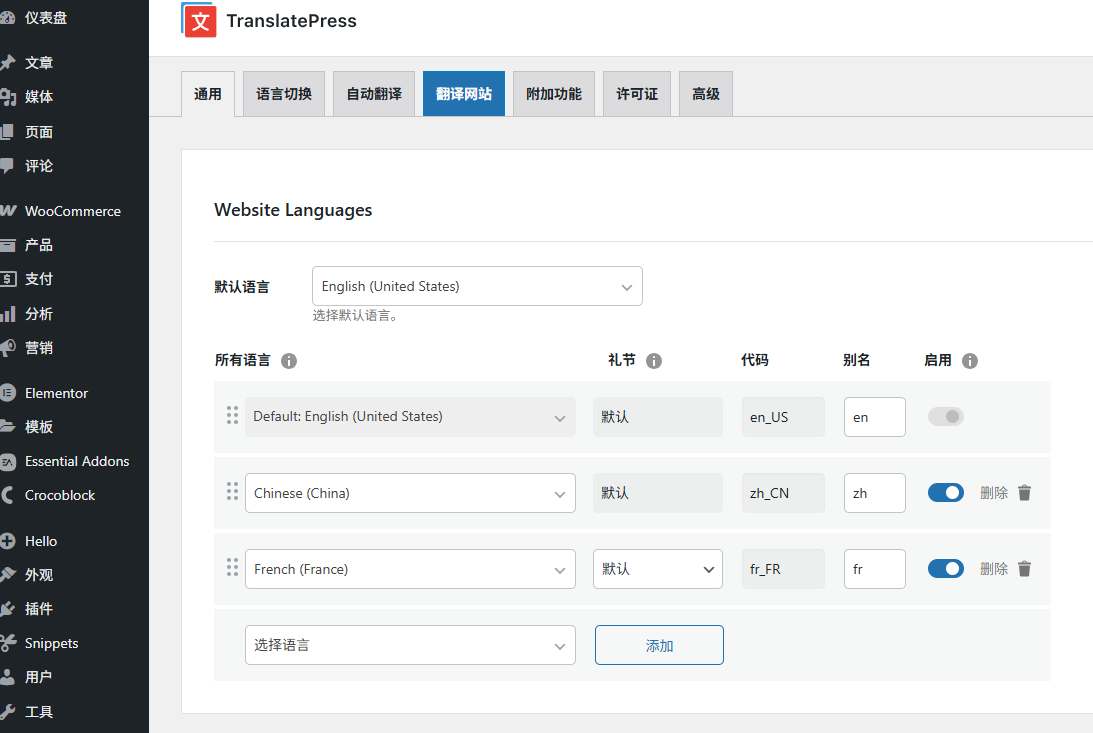Switch to the 自动翻译 tab
The height and width of the screenshot is (733, 1093).
(374, 94)
